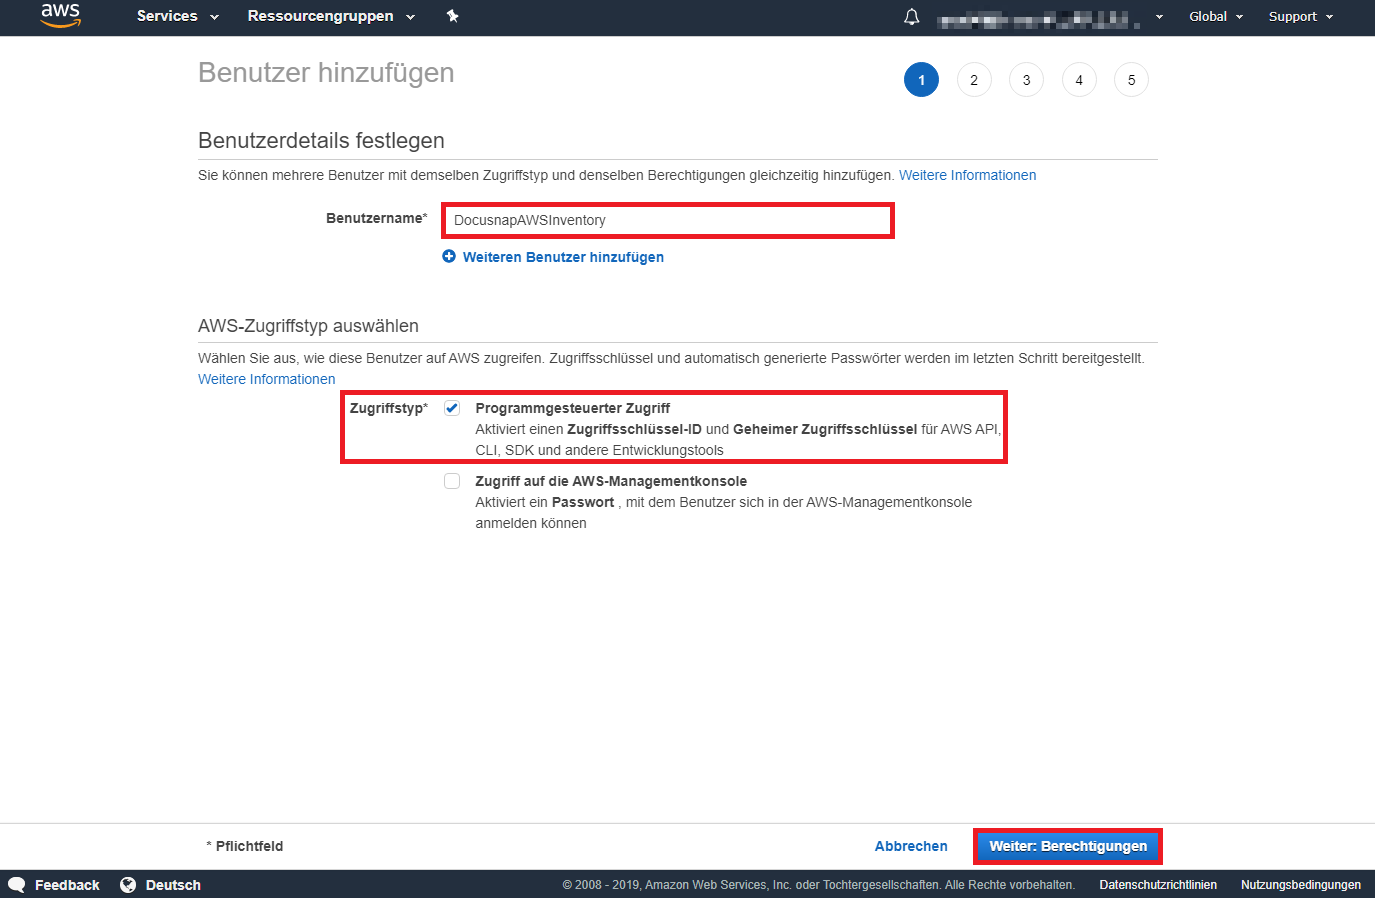Open the Services menu

pyautogui.click(x=177, y=16)
